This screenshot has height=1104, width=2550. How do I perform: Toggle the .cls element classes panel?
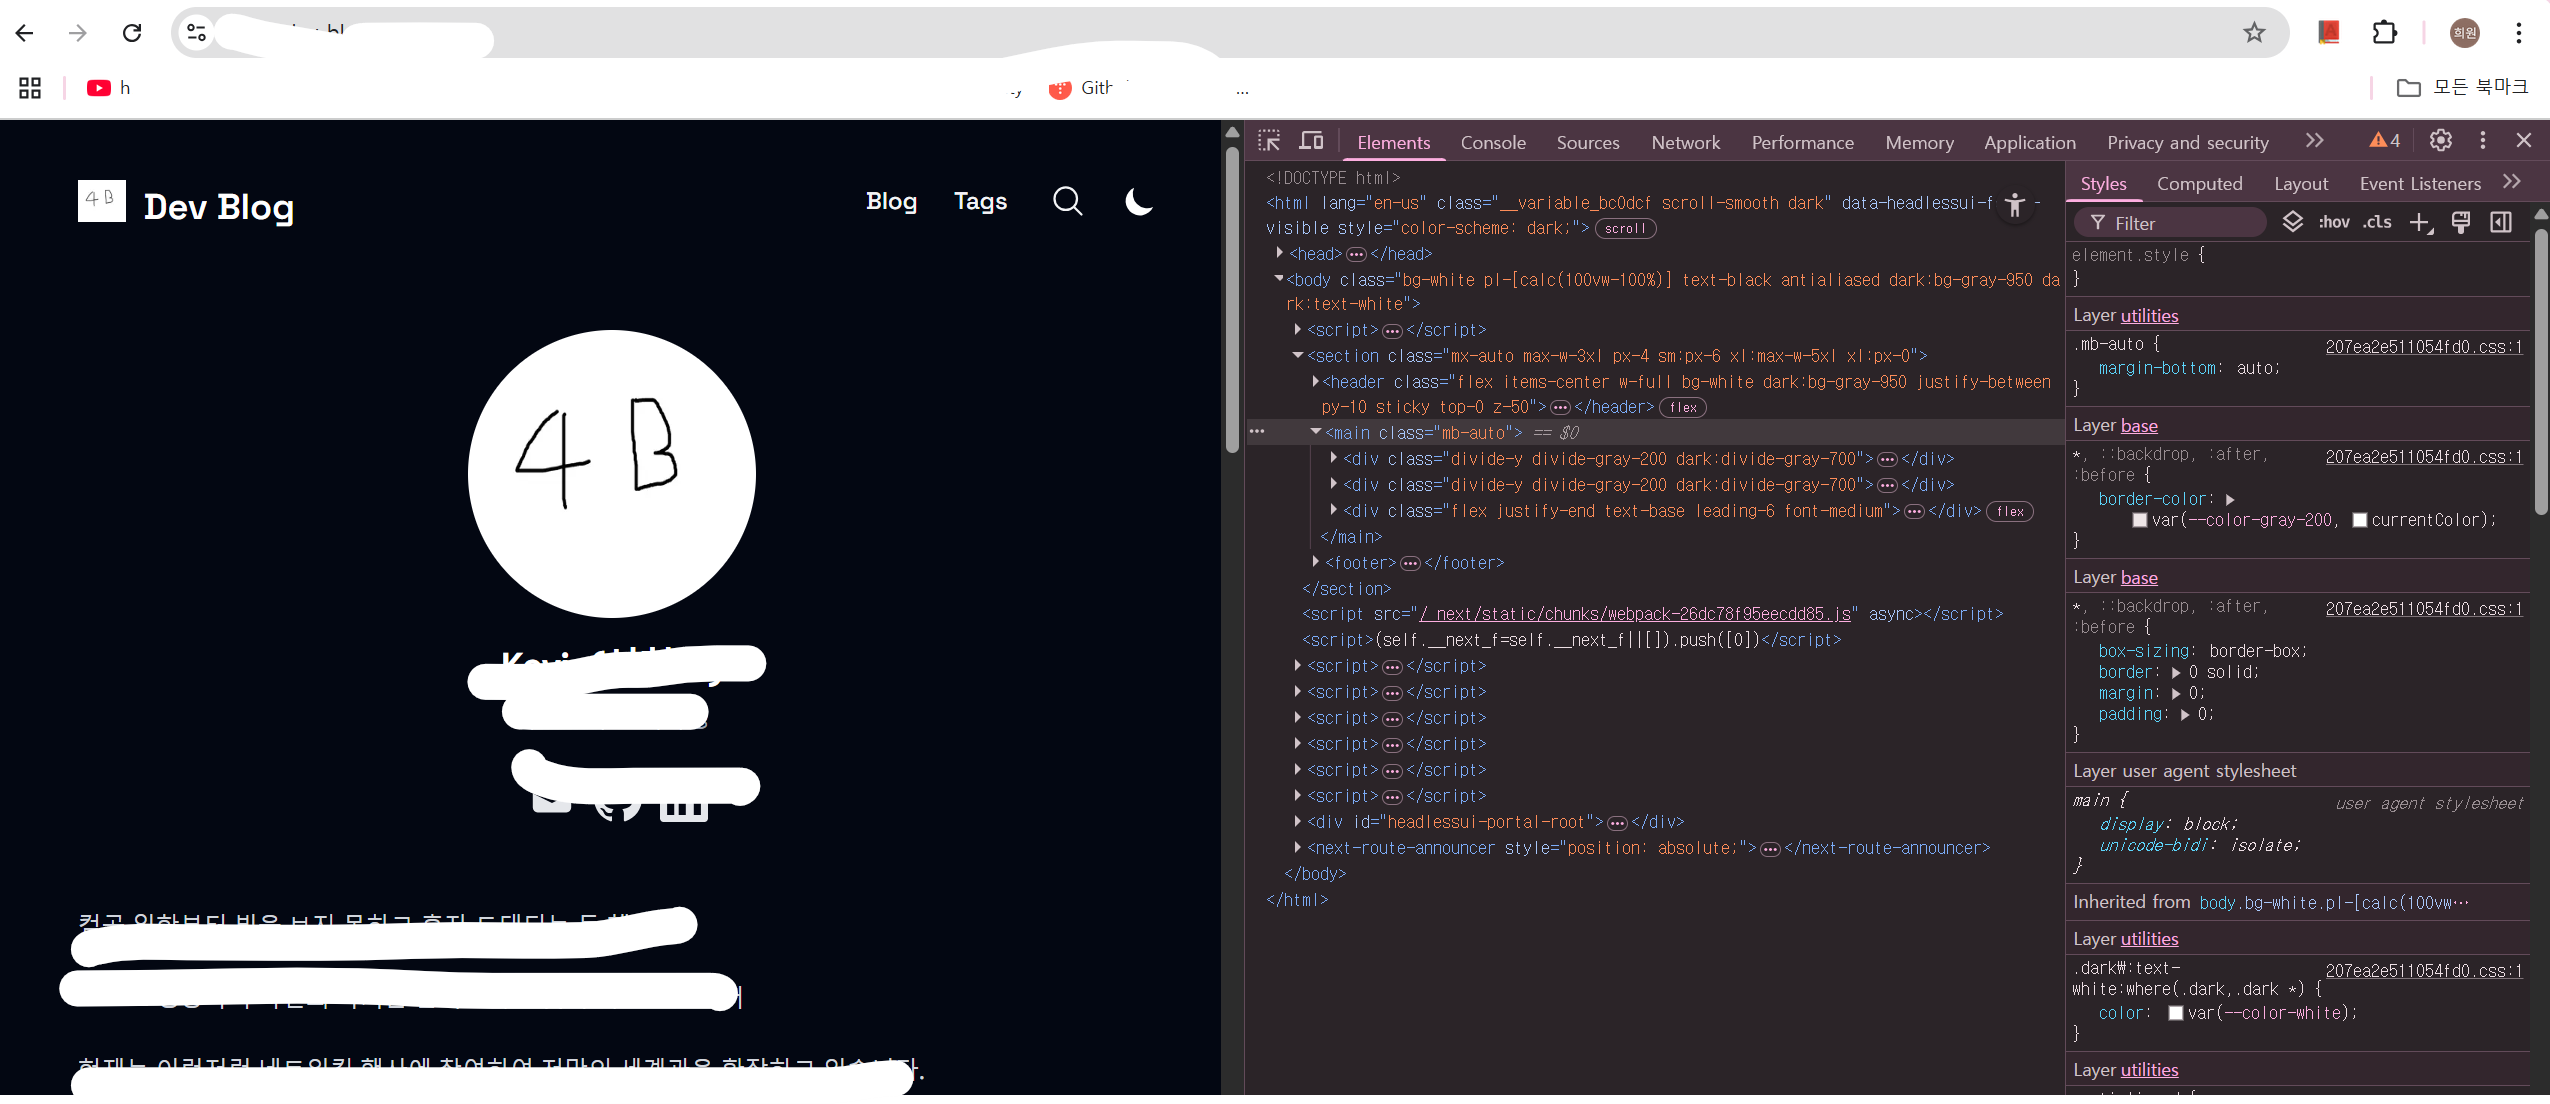(x=2377, y=223)
